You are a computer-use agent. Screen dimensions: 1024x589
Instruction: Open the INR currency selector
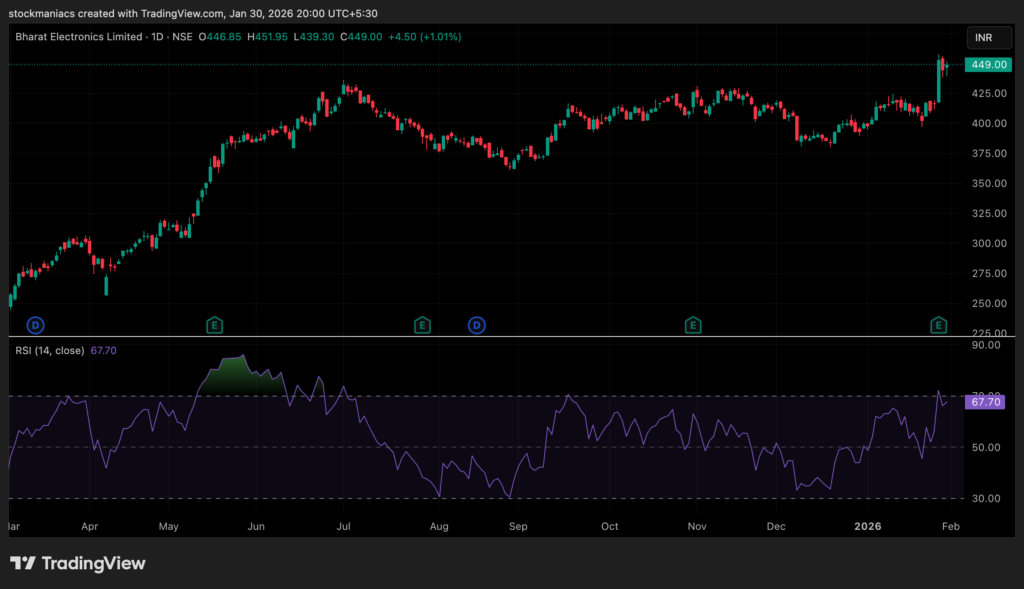point(989,38)
